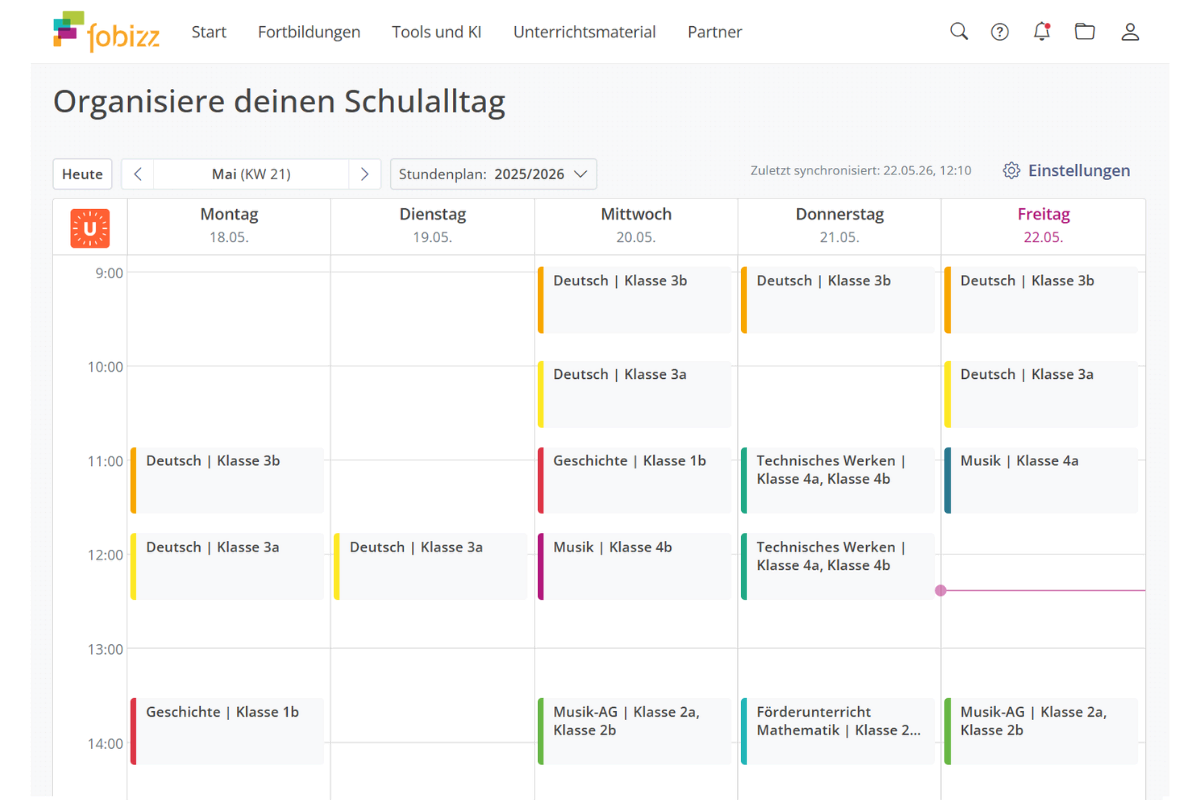Open the user profile icon

click(1130, 31)
